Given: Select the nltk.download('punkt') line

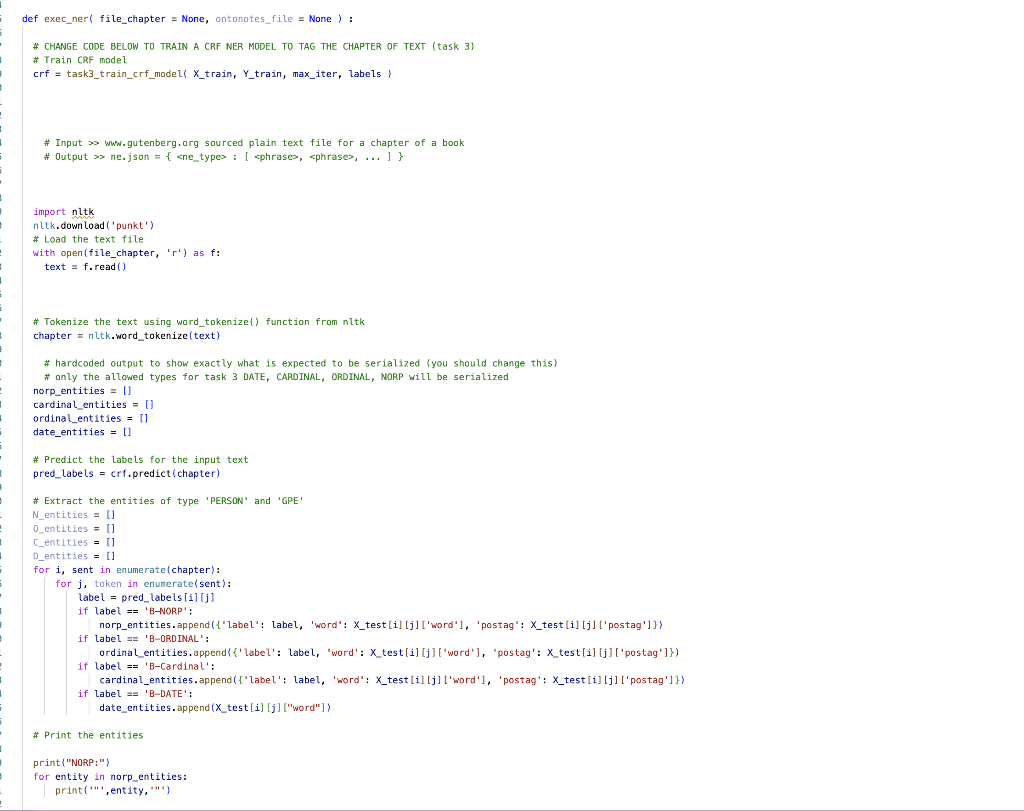Looking at the screenshot, I should tap(90, 225).
